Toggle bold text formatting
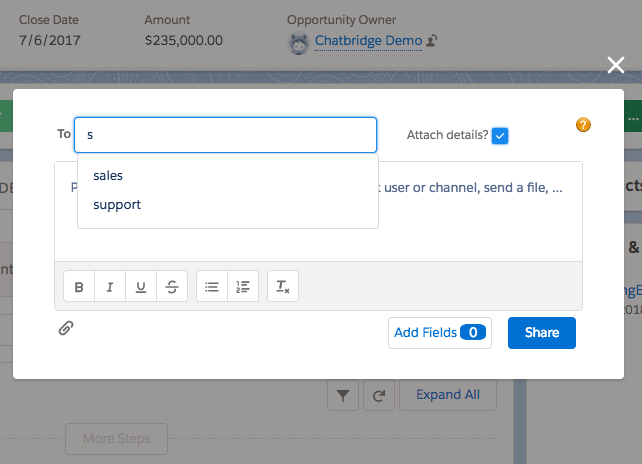The height and width of the screenshot is (464, 642). pyautogui.click(x=79, y=287)
